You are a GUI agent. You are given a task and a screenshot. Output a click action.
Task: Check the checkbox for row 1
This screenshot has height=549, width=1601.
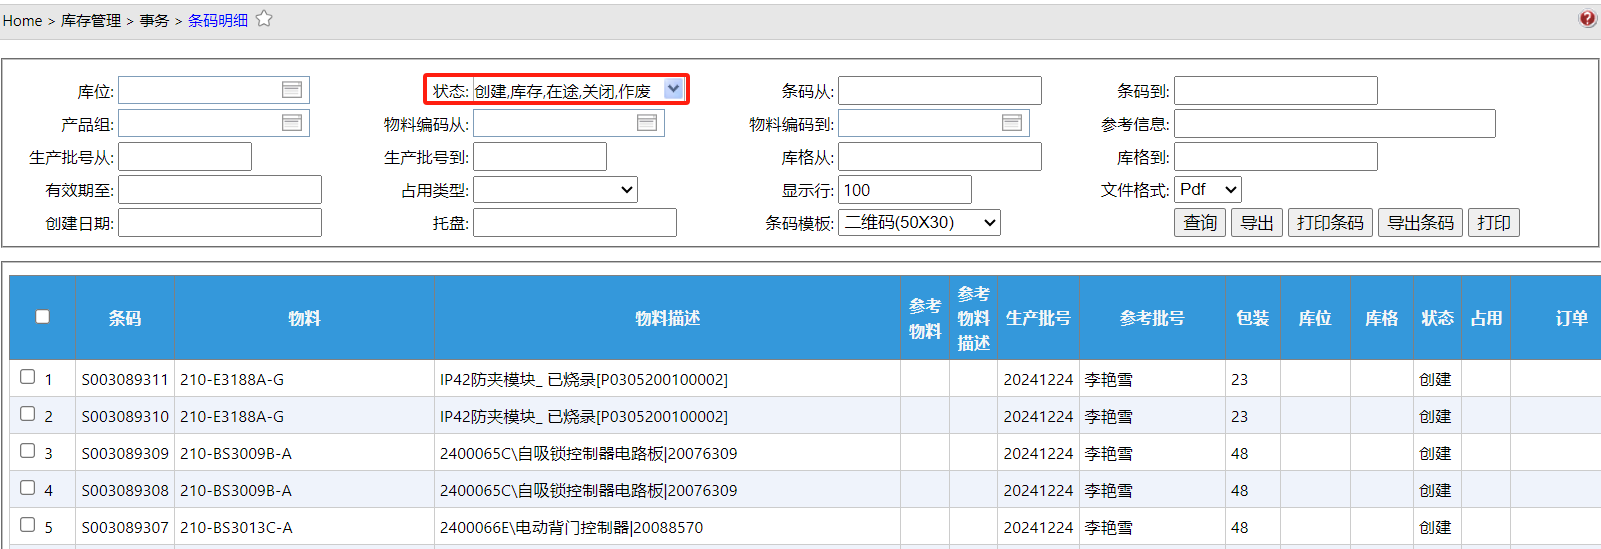tap(28, 377)
